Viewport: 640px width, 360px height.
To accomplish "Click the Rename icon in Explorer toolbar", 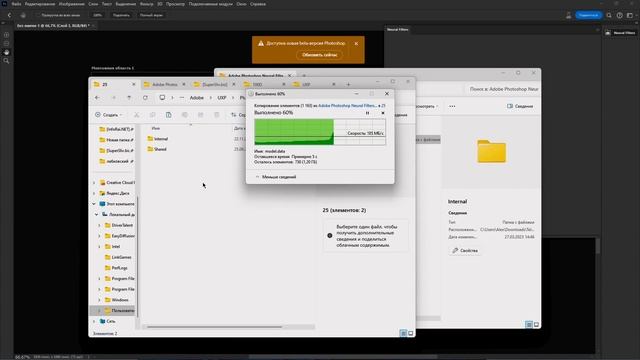I will pos(184,115).
